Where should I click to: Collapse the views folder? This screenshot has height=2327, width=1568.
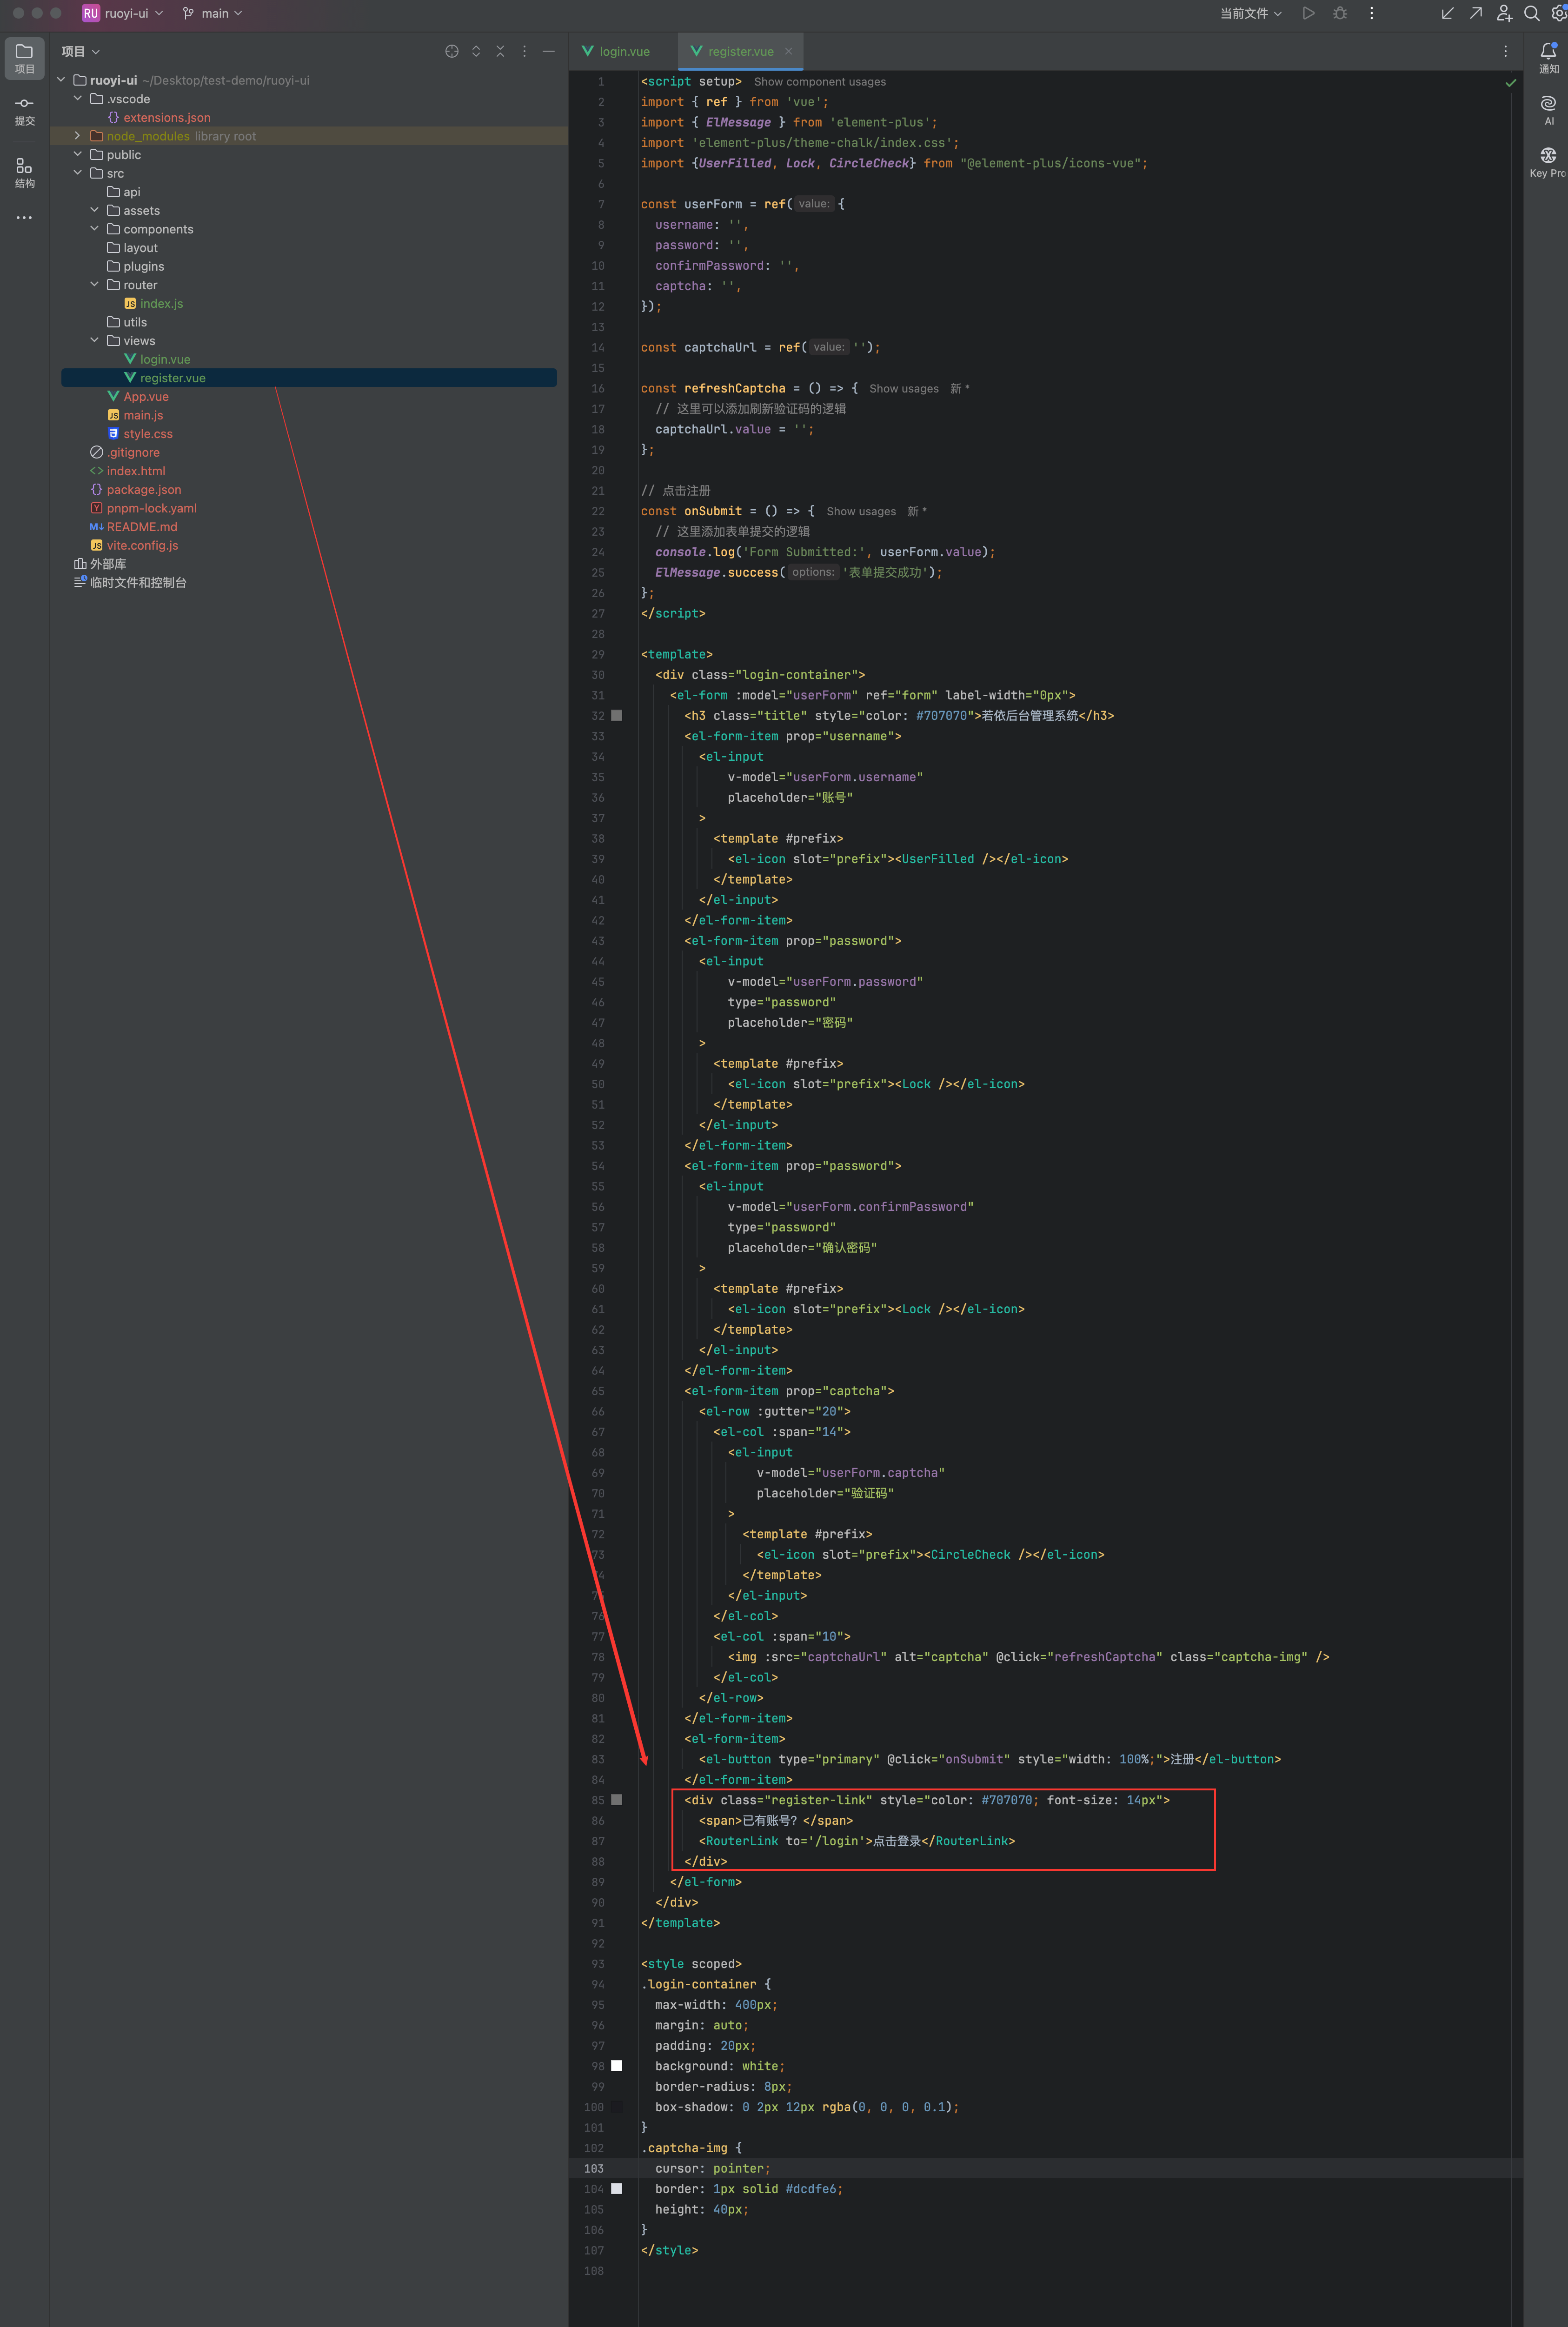tap(95, 341)
